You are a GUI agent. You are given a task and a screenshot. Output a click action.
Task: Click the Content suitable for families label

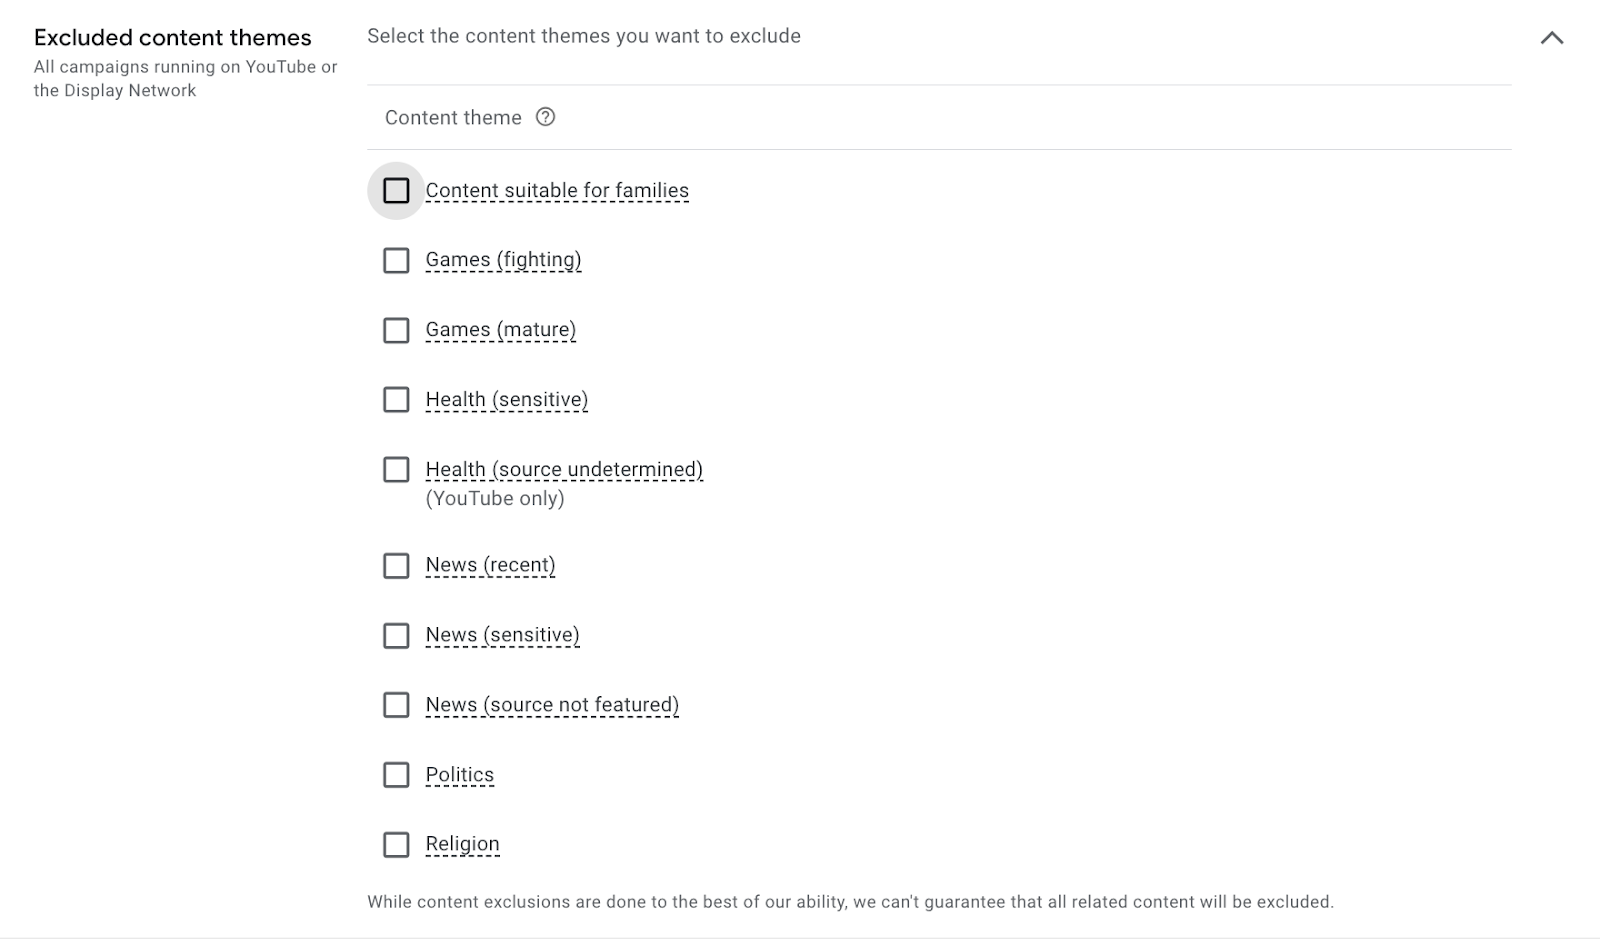[x=557, y=190]
